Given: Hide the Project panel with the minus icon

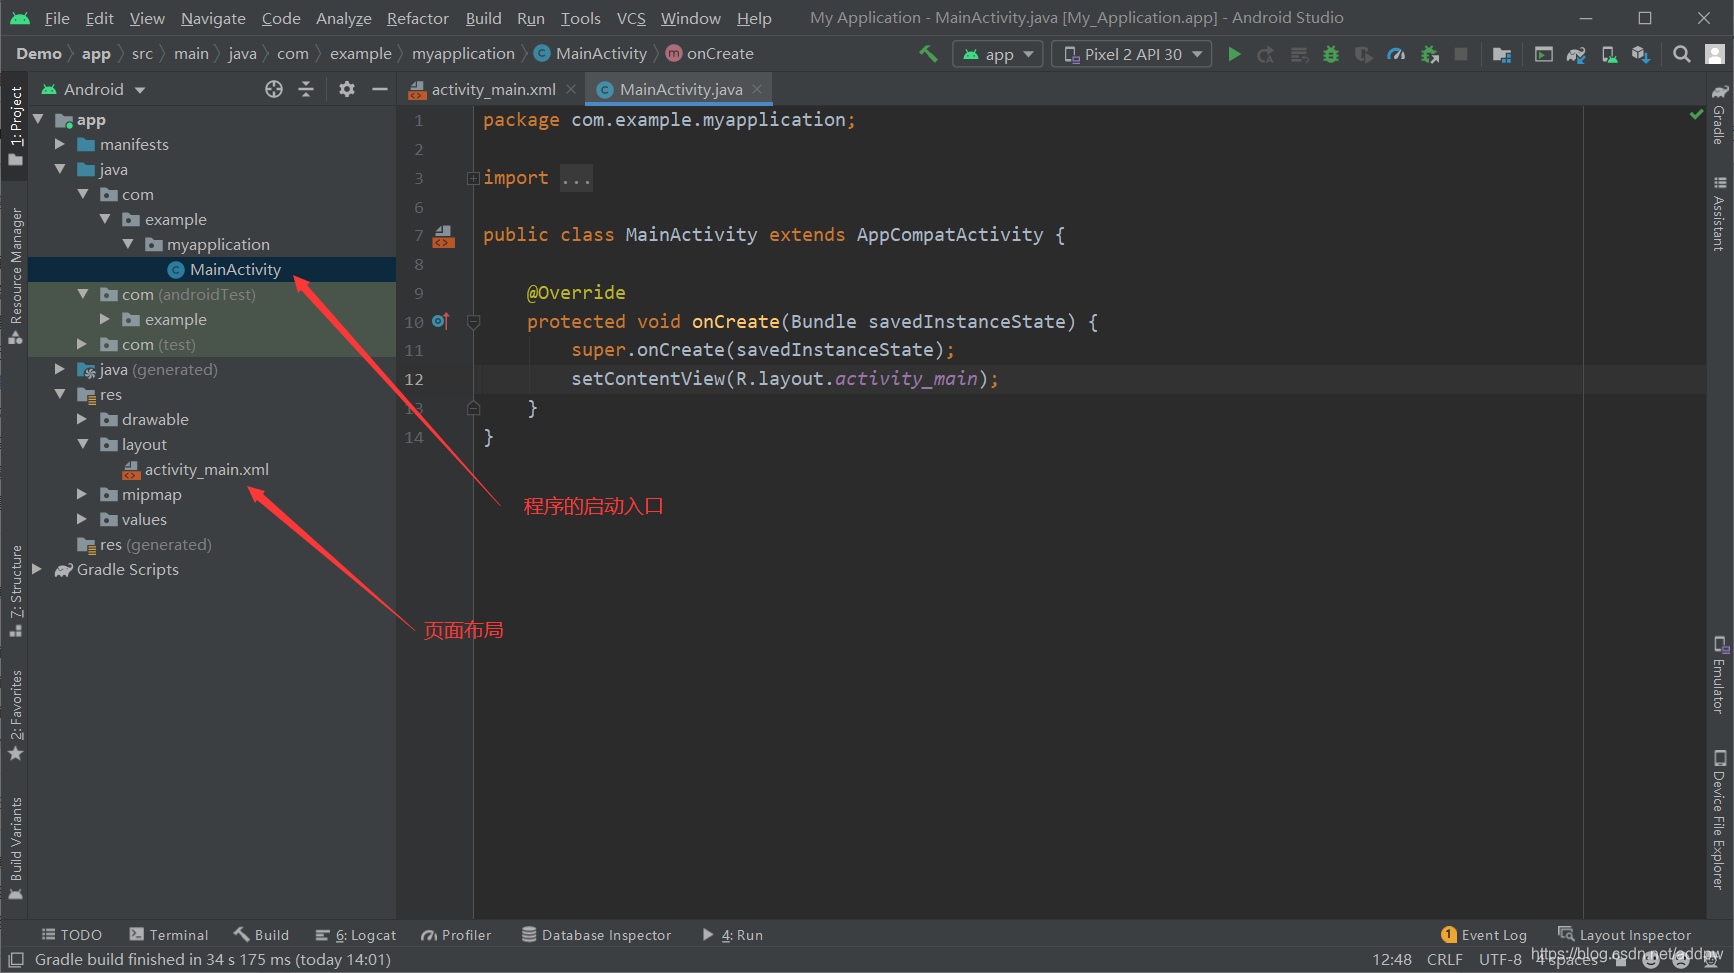Looking at the screenshot, I should click(380, 89).
